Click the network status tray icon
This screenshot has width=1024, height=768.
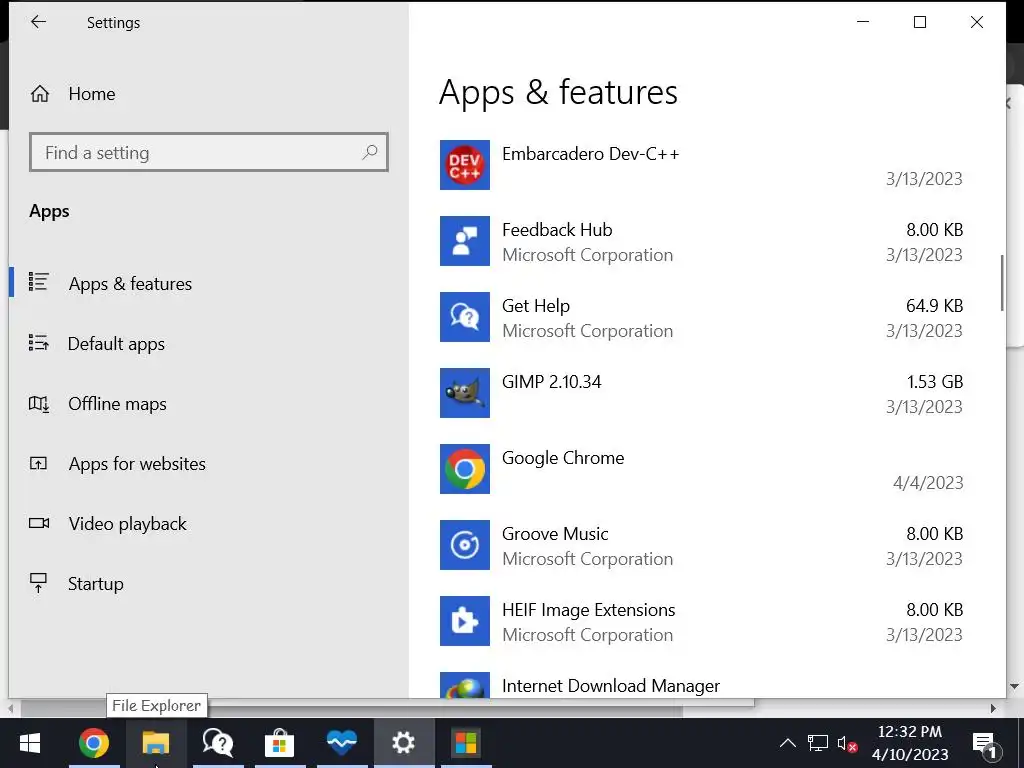[x=818, y=743]
